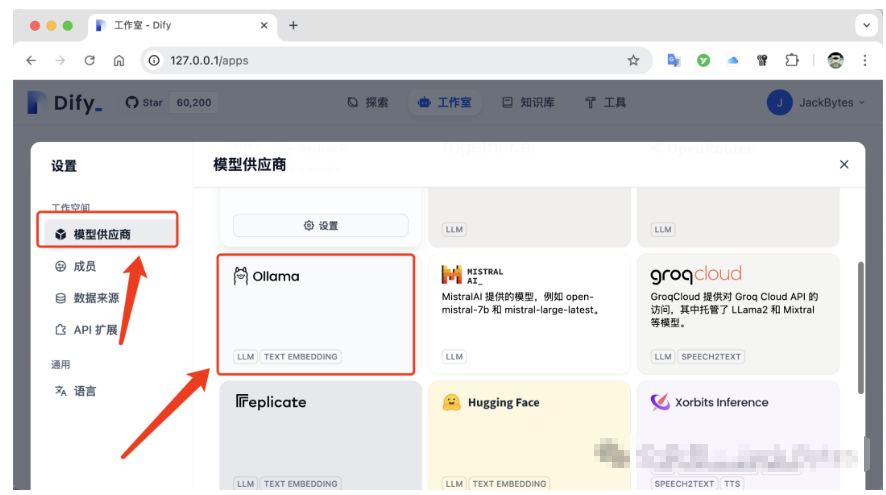
Task: Select the GroqCloud provider card
Action: tap(738, 314)
